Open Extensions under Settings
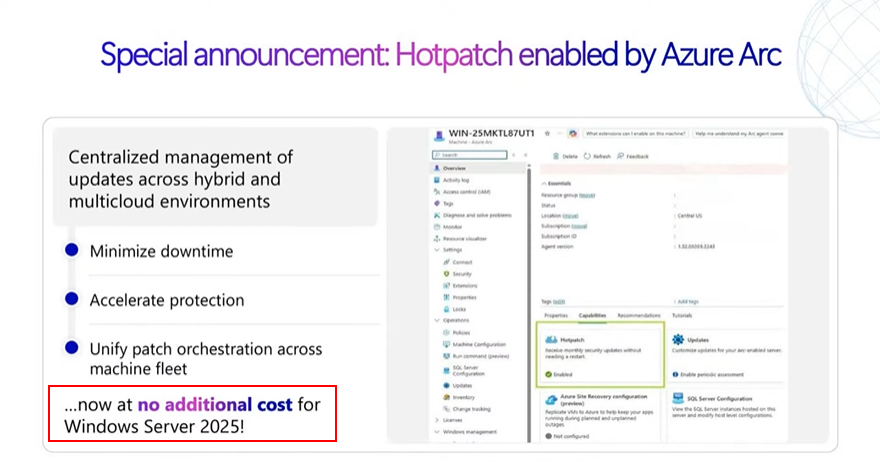The width and height of the screenshot is (880, 465). [465, 286]
